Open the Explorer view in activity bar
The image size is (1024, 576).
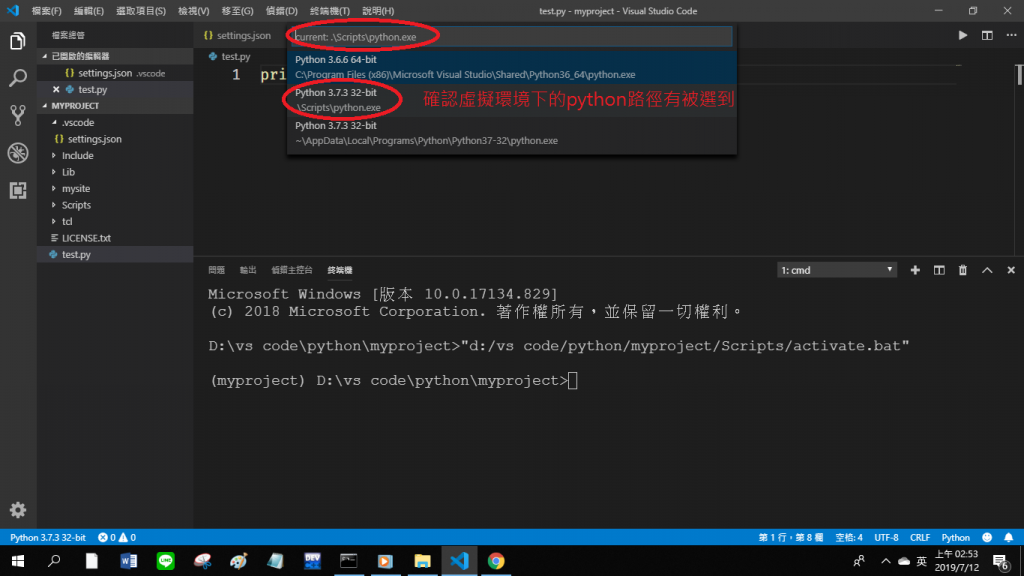[x=18, y=41]
